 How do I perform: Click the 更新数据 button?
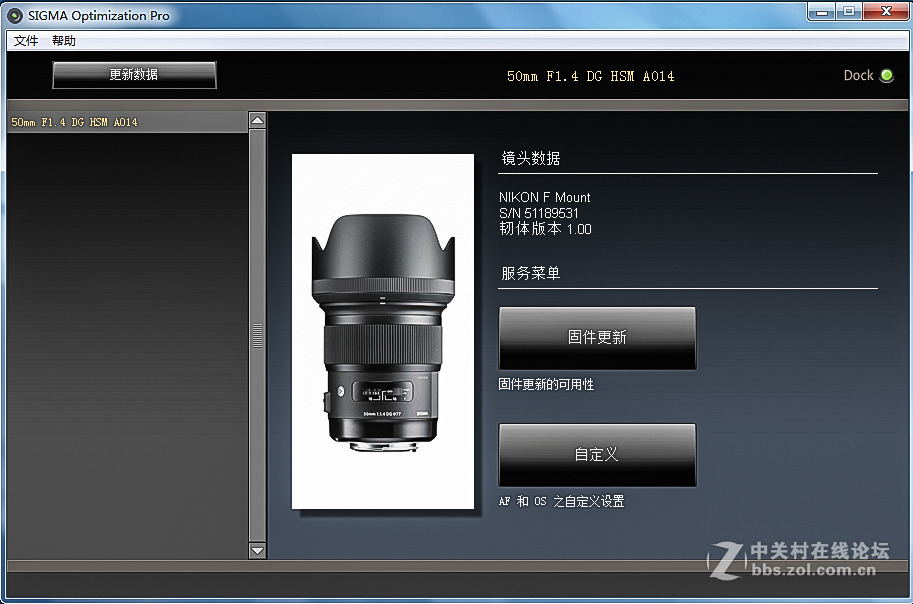click(x=136, y=75)
